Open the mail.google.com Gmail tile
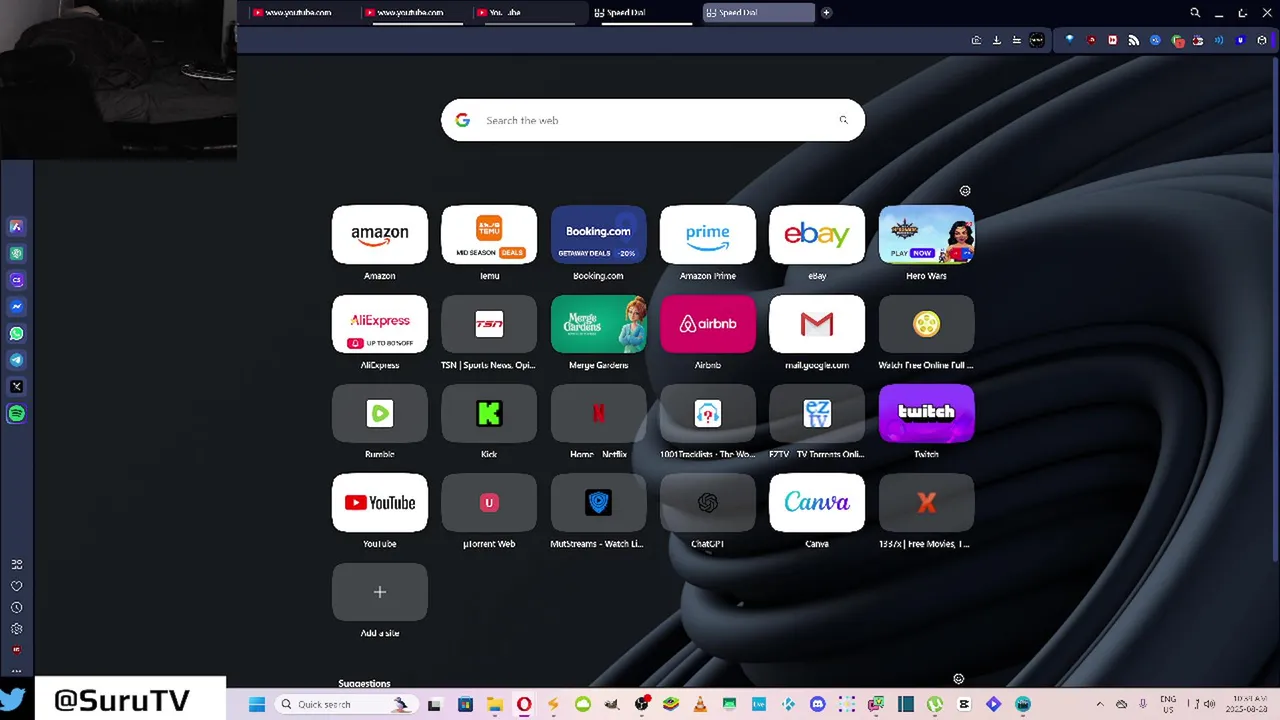 tap(817, 324)
